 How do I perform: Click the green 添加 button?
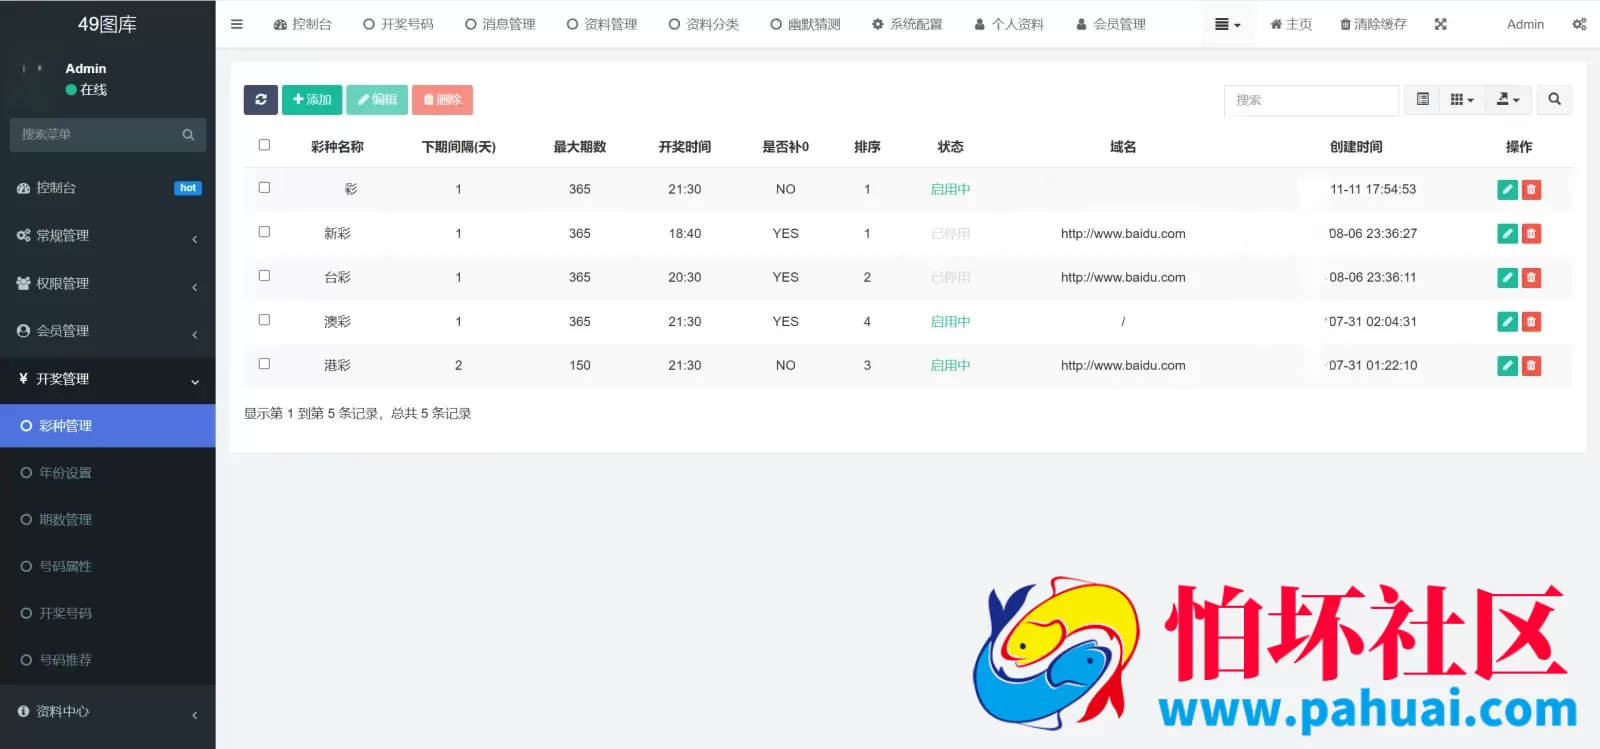coord(312,100)
